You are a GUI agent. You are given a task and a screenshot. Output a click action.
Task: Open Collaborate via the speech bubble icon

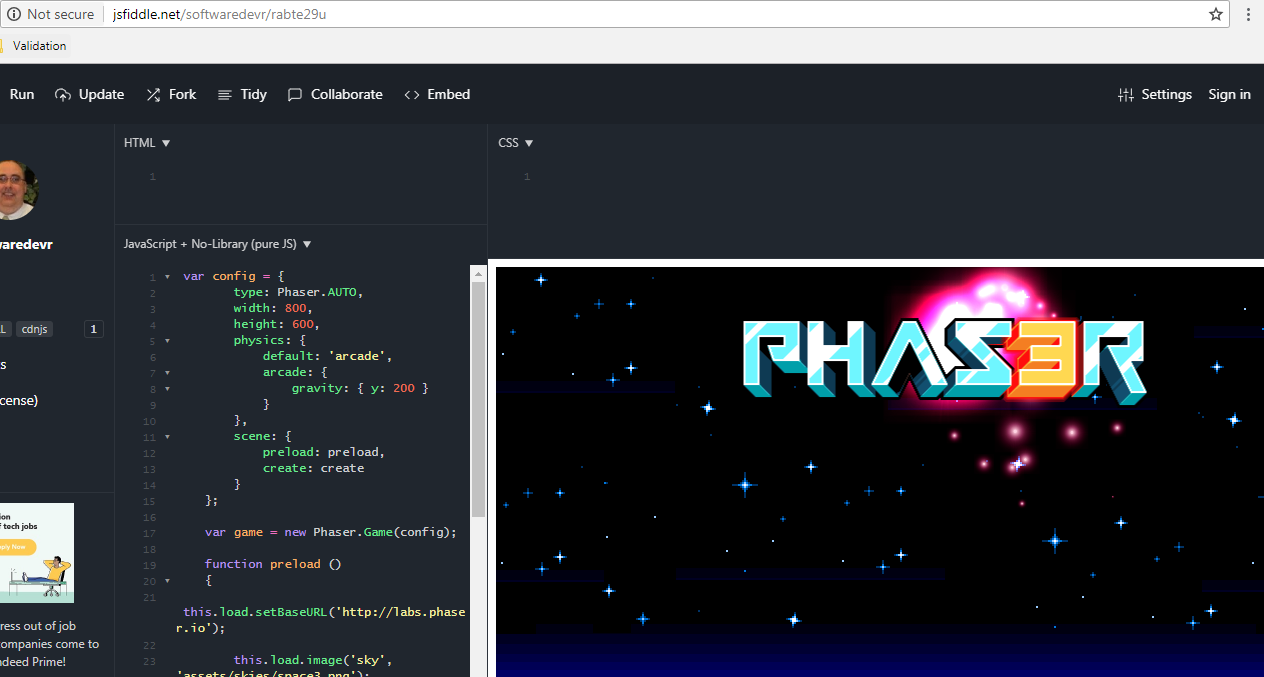click(294, 94)
